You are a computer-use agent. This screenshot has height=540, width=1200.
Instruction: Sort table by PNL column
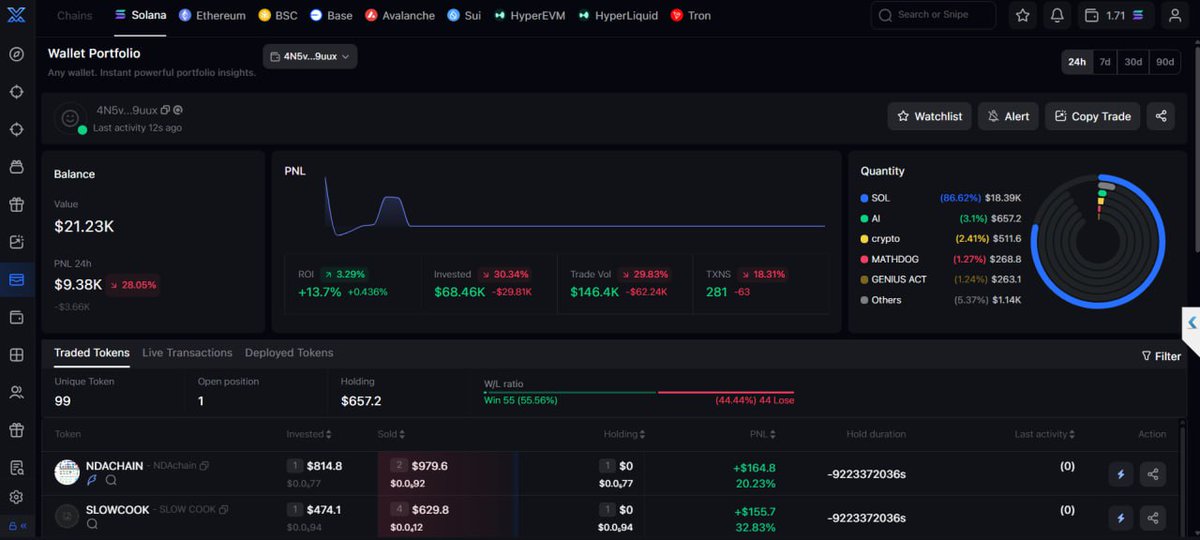point(765,434)
